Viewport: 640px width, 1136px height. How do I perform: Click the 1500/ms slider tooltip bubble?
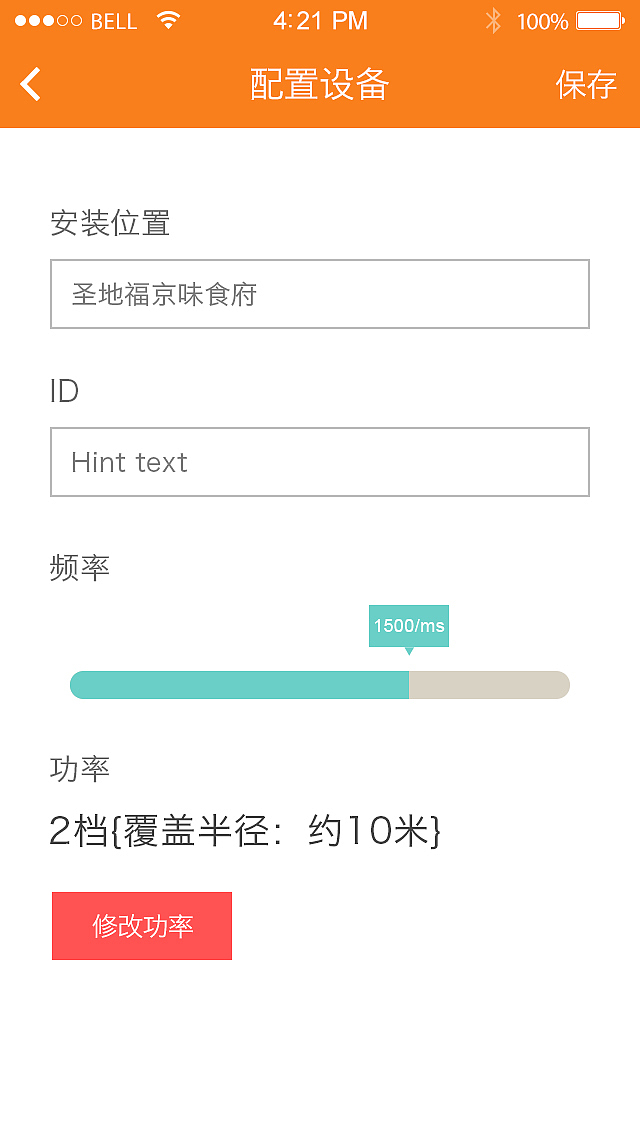click(x=409, y=625)
